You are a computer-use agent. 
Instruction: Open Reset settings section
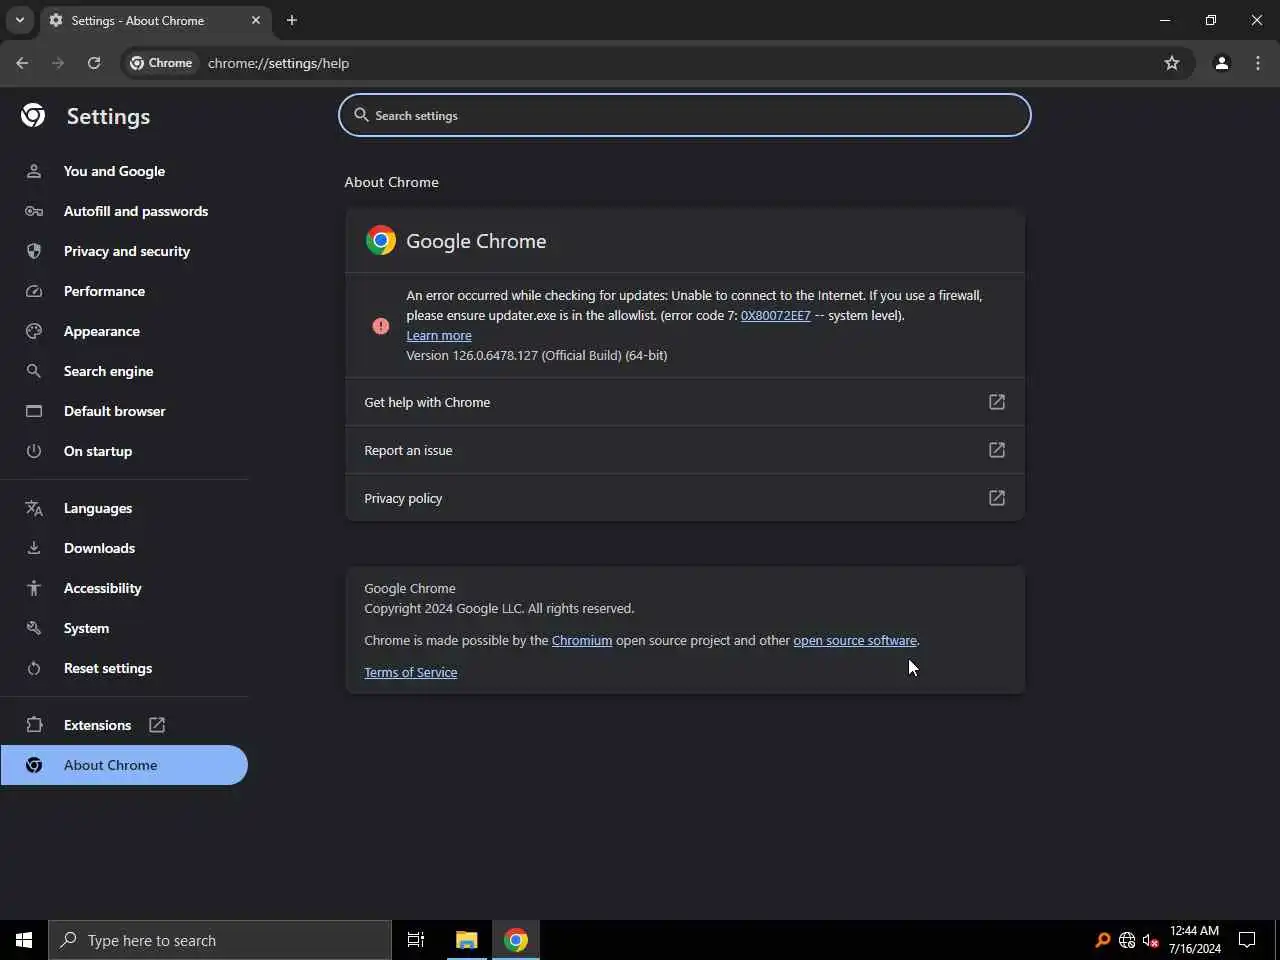click(x=124, y=668)
